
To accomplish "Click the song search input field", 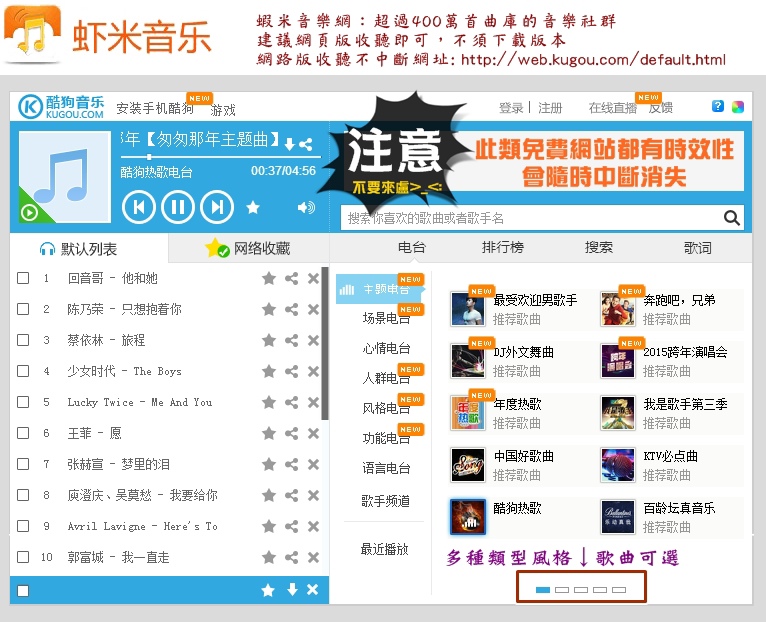I will point(532,218).
